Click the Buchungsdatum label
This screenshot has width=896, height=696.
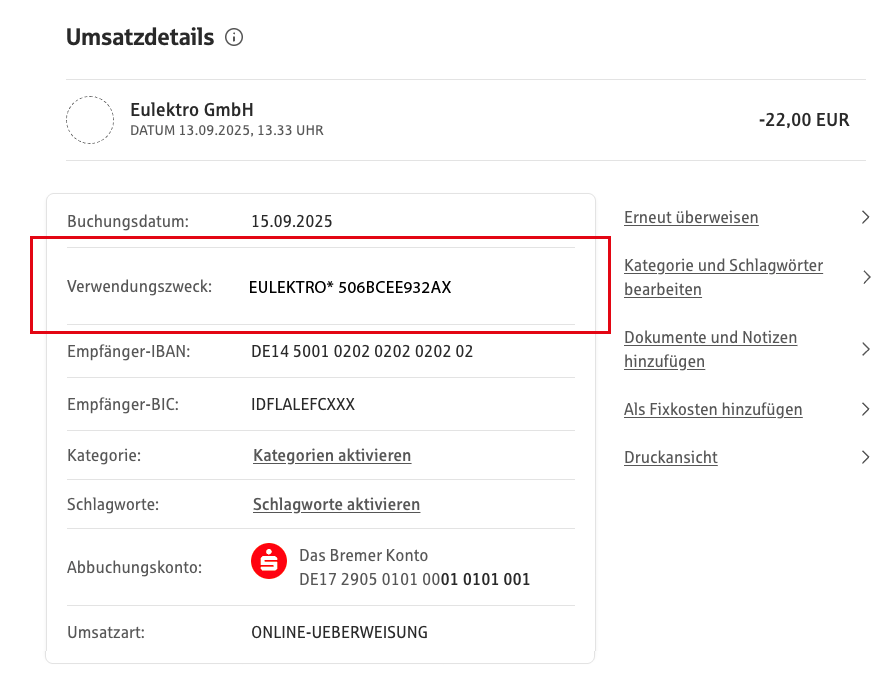(x=128, y=221)
